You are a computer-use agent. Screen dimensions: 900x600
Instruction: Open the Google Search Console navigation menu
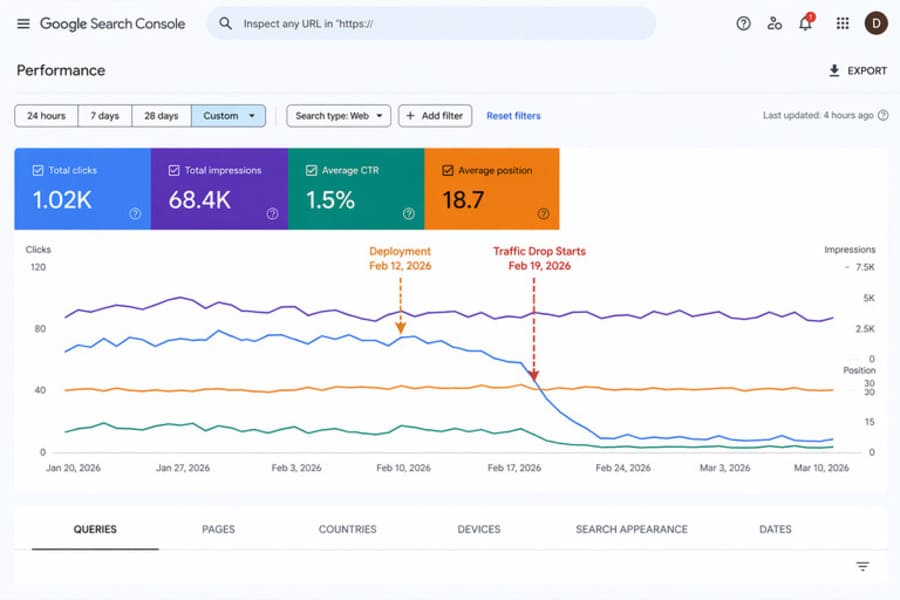[23, 23]
